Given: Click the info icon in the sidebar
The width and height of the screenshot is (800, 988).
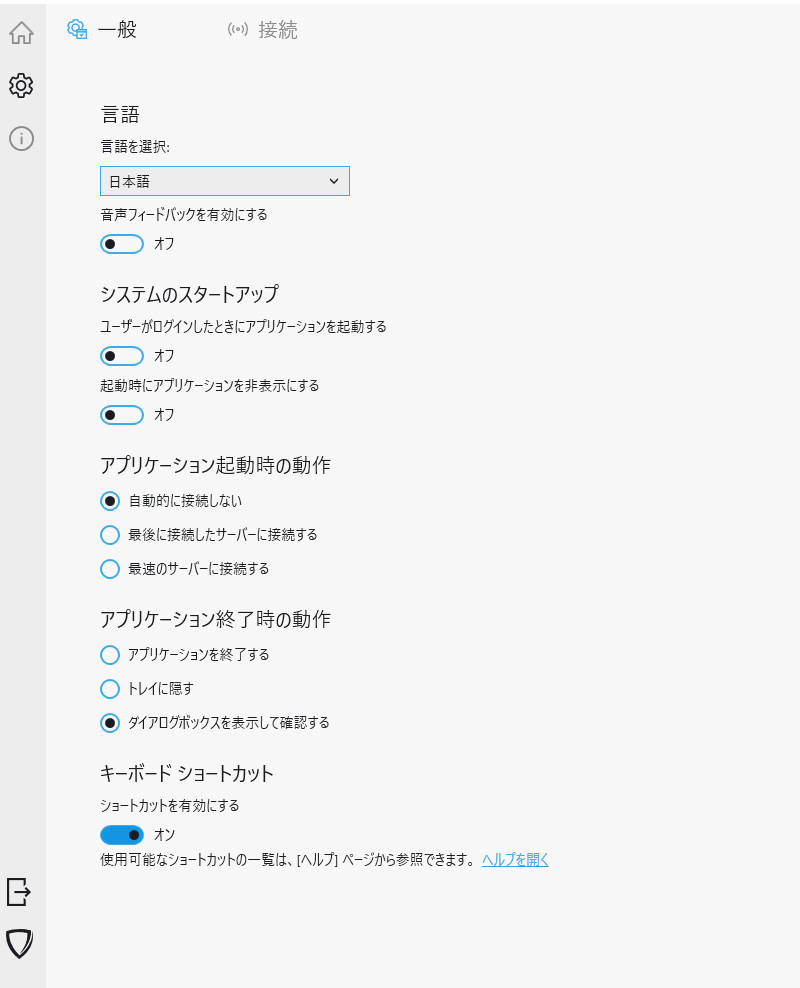Looking at the screenshot, I should [x=20, y=138].
